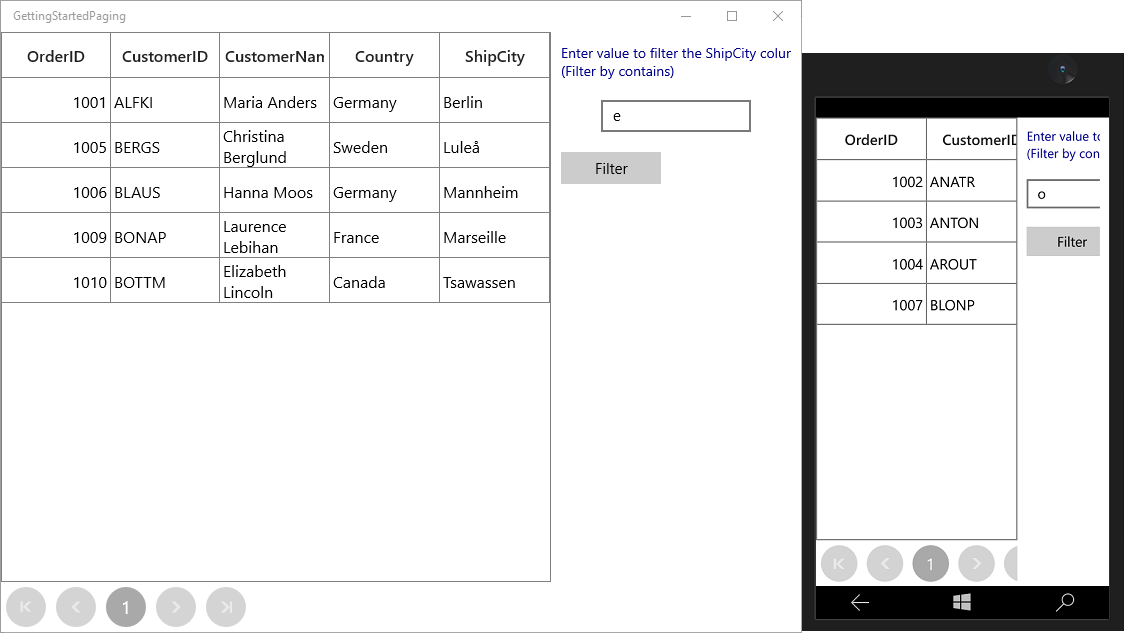Click previous page arrow in phone pager
Screen dimensions: 1124x633
885,563
